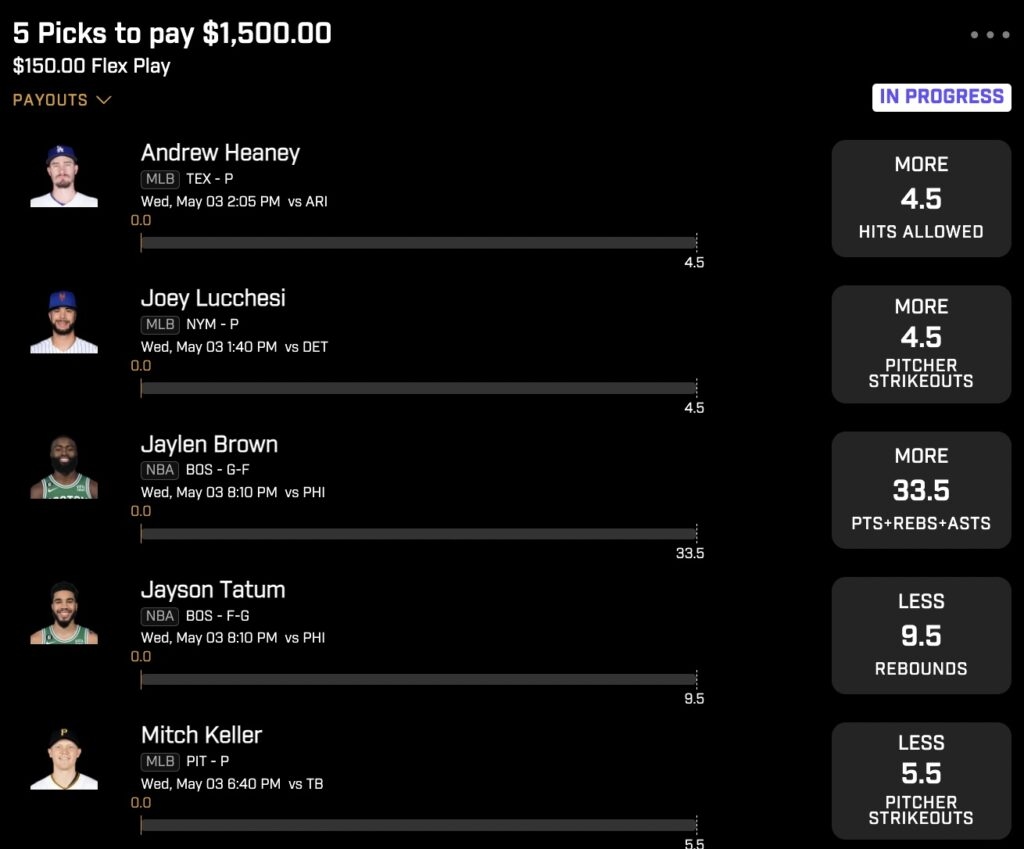Open the three-dot options menu

click(990, 35)
